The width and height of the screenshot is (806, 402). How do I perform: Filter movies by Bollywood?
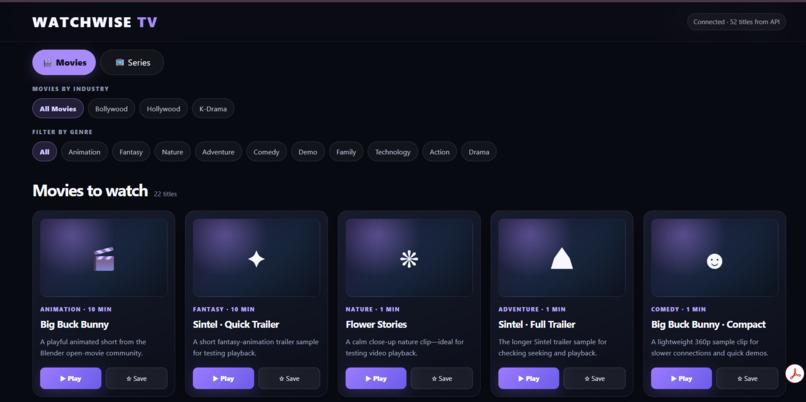(x=111, y=108)
